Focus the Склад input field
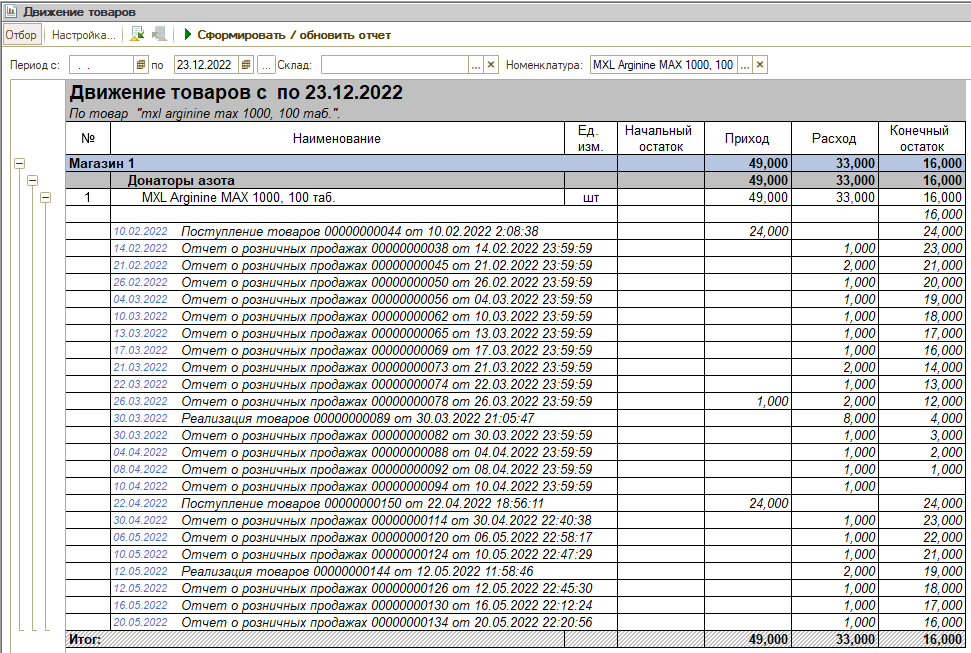The width and height of the screenshot is (971, 653). pos(394,65)
